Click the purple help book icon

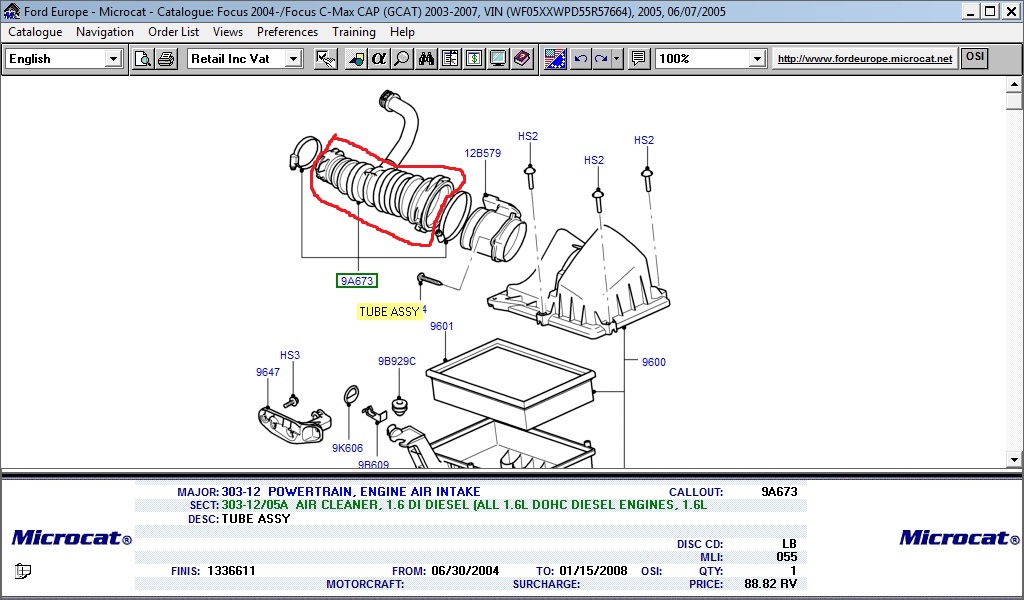click(522, 59)
